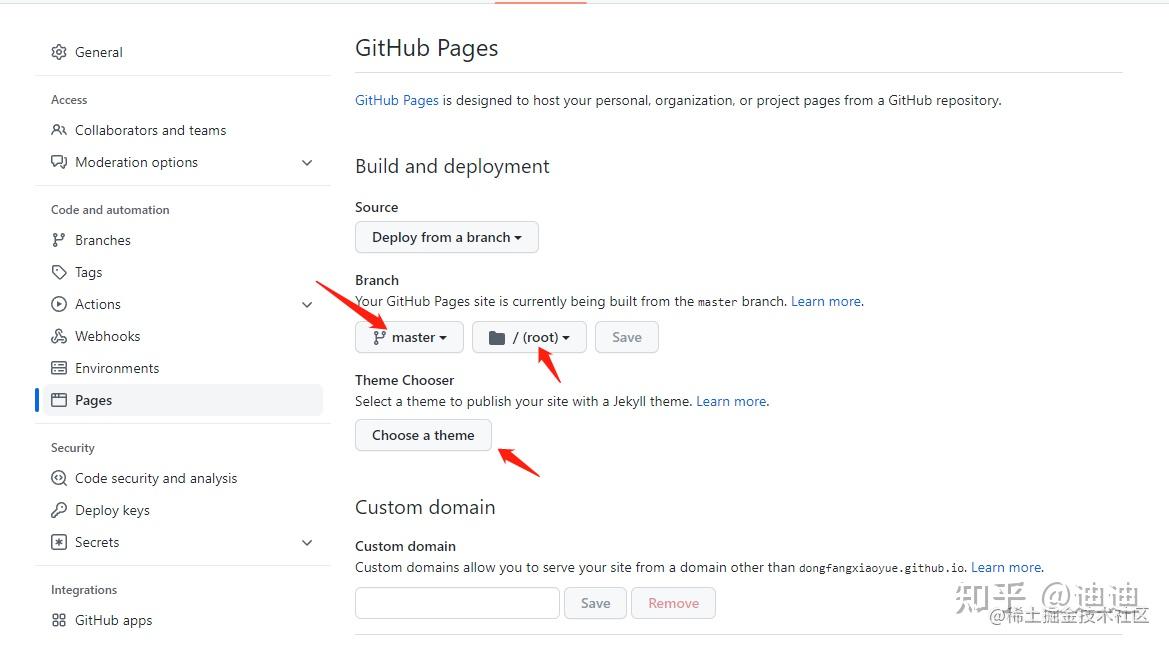Image resolution: width=1169 pixels, height=645 pixels.
Task: Click the GitHub Pages link in description
Action: [x=397, y=100]
